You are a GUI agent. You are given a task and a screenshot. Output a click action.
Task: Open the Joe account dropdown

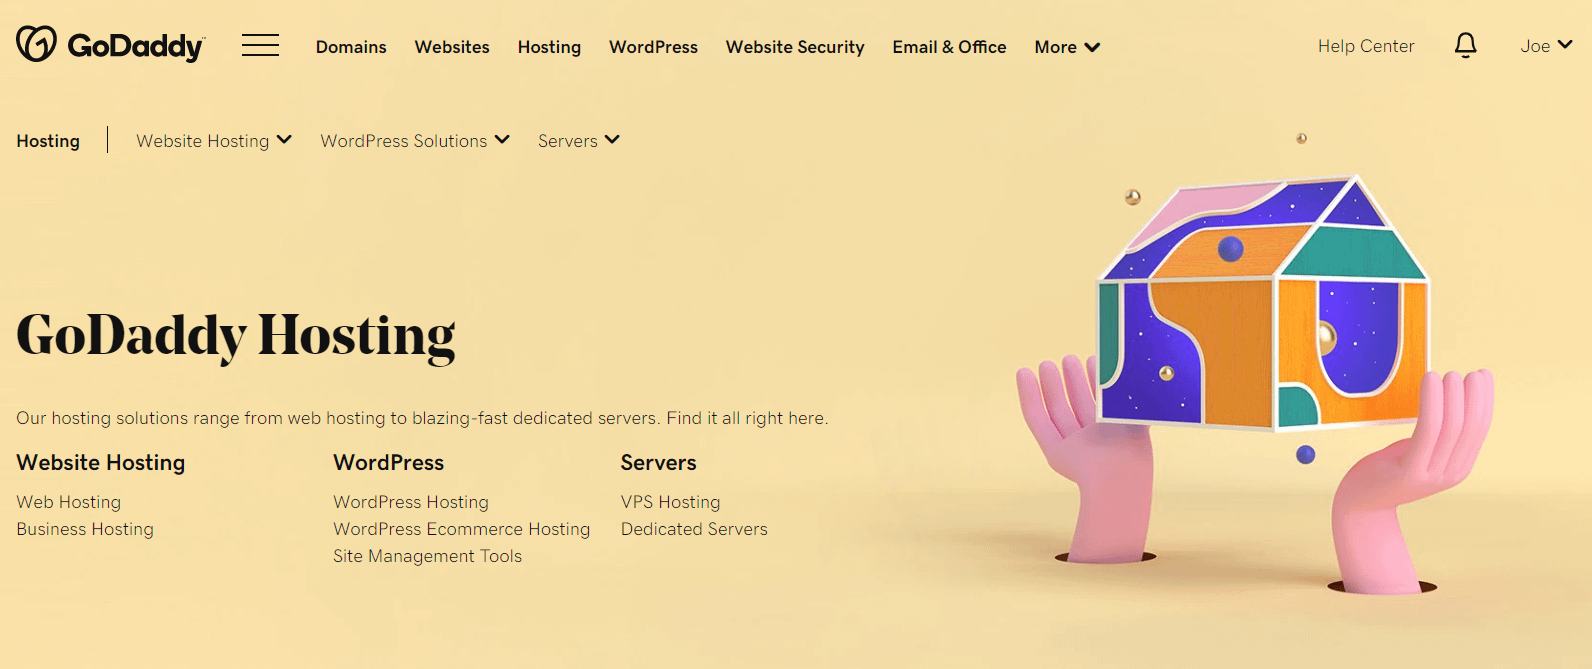tap(1546, 46)
